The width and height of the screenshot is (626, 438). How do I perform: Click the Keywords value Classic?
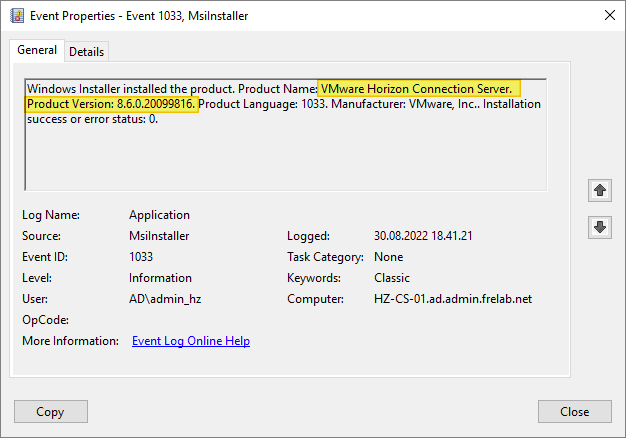(x=391, y=278)
